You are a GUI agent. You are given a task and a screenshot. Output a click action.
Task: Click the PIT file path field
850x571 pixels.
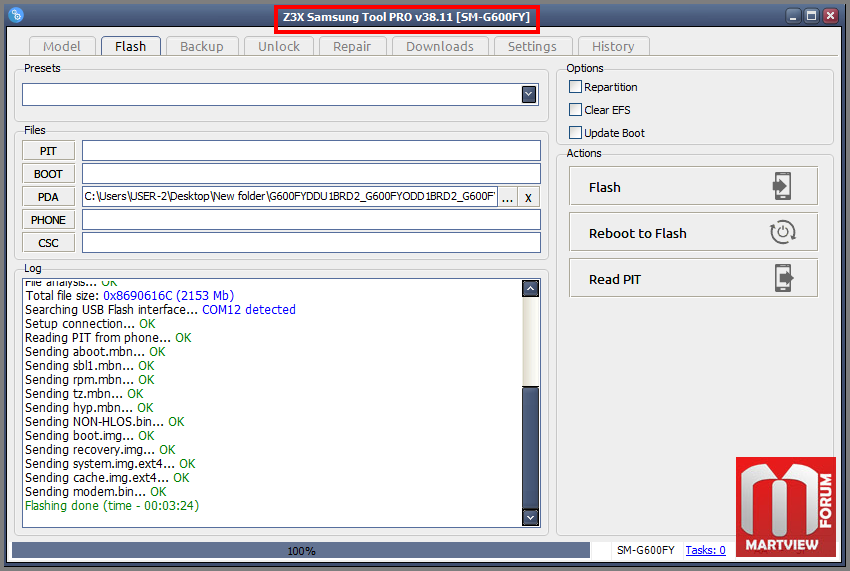tap(311, 151)
